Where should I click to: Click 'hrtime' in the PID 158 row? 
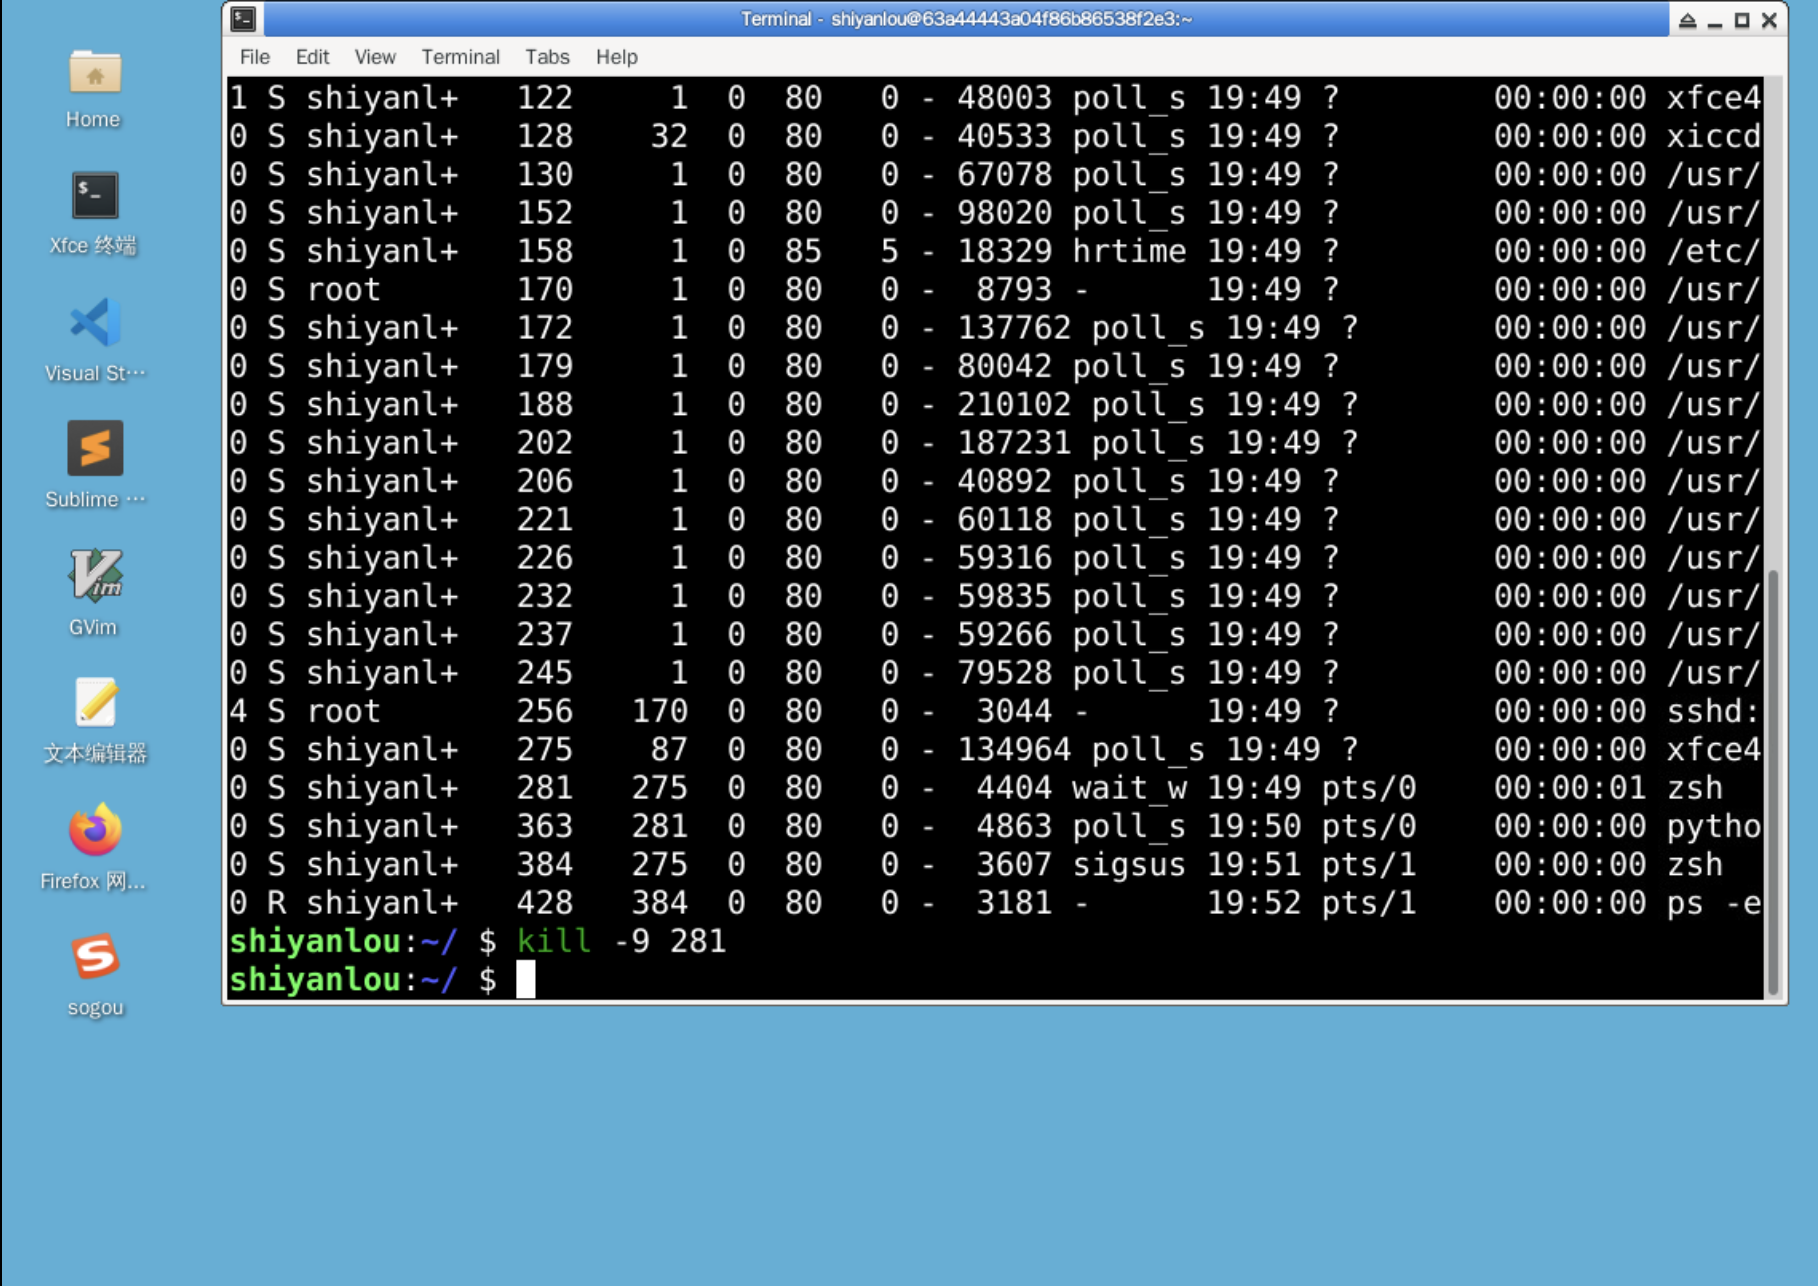[x=1129, y=251]
